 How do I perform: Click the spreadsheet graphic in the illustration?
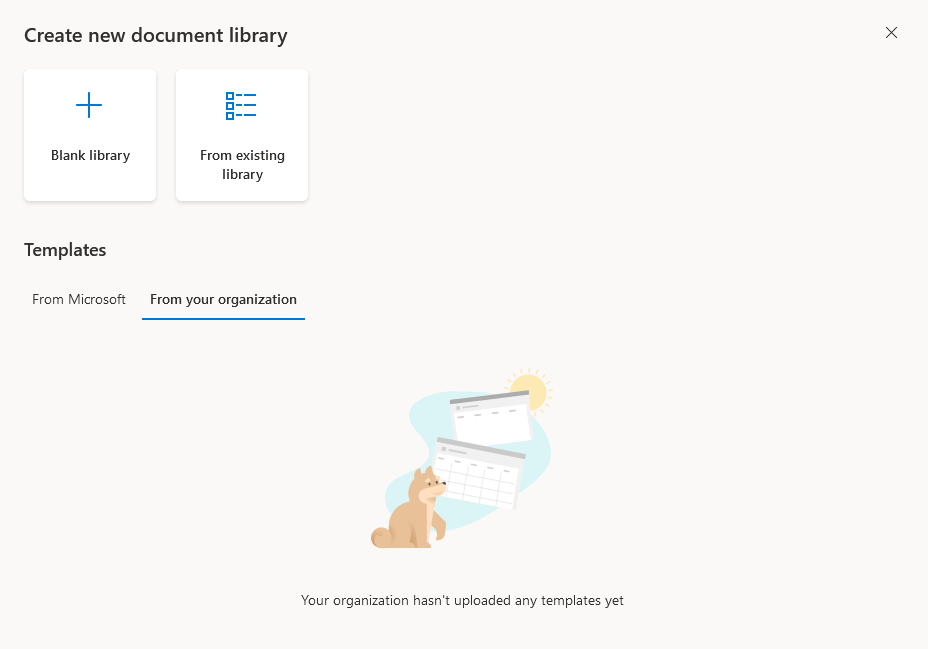tap(478, 478)
